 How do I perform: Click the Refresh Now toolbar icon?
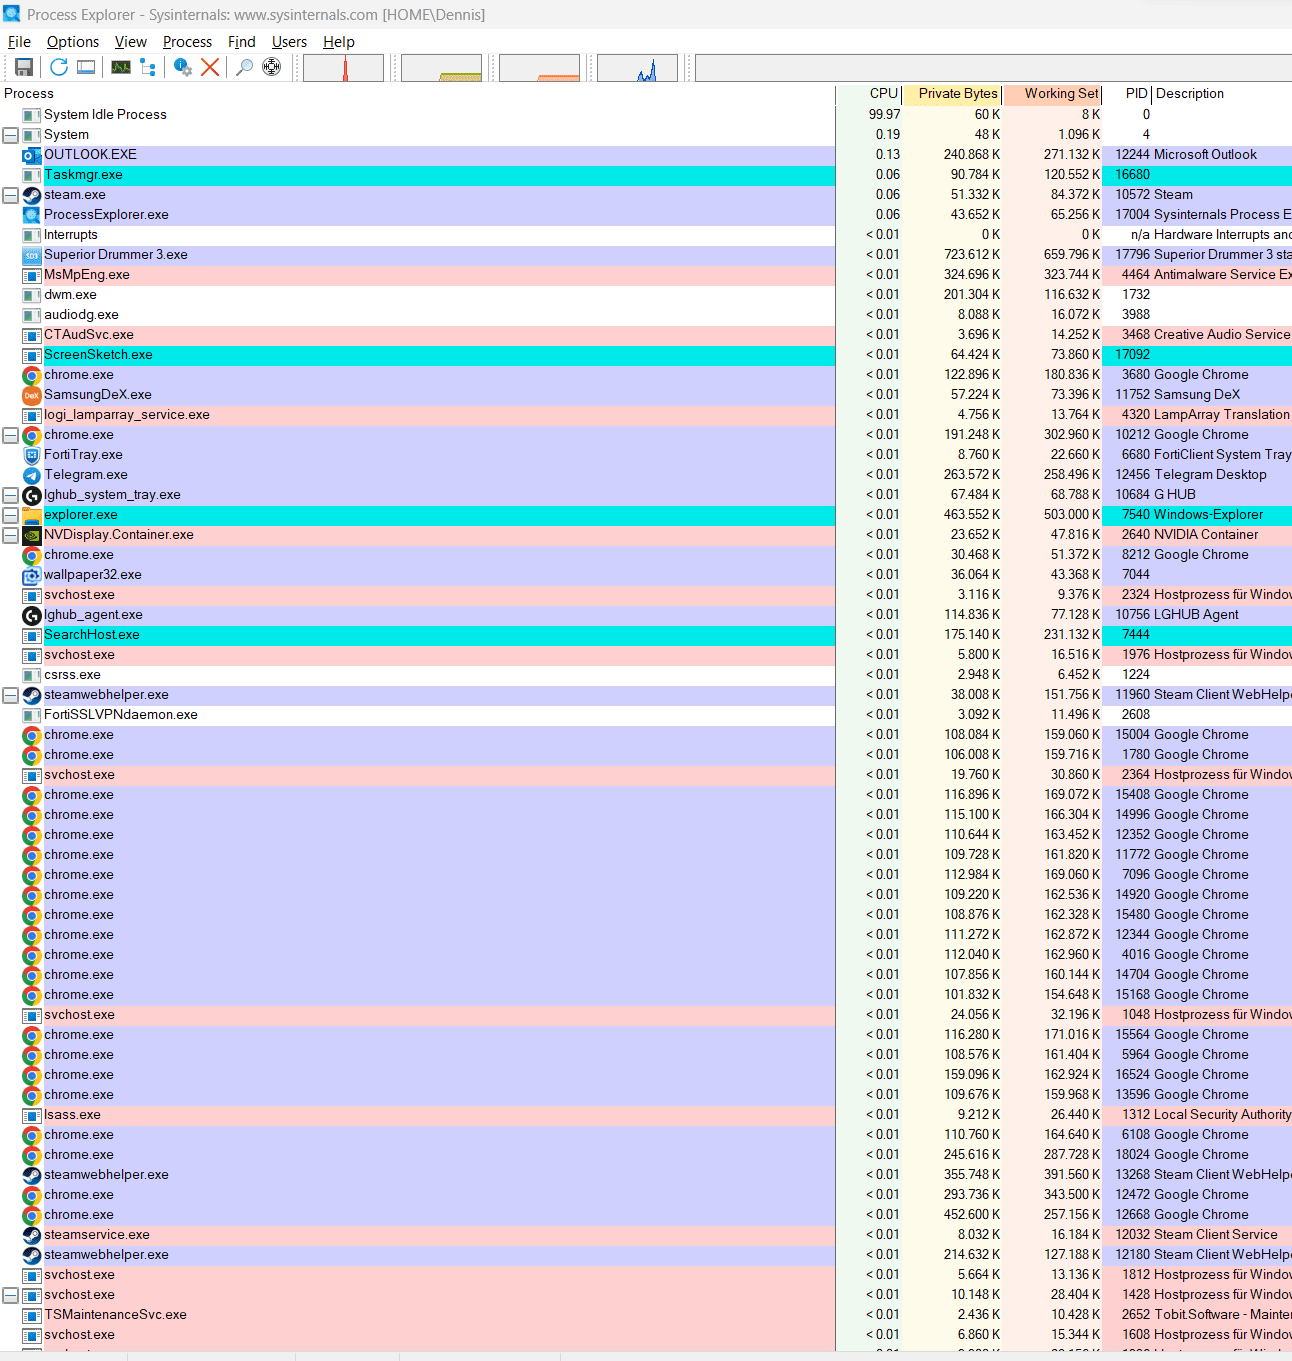pyautogui.click(x=59, y=67)
